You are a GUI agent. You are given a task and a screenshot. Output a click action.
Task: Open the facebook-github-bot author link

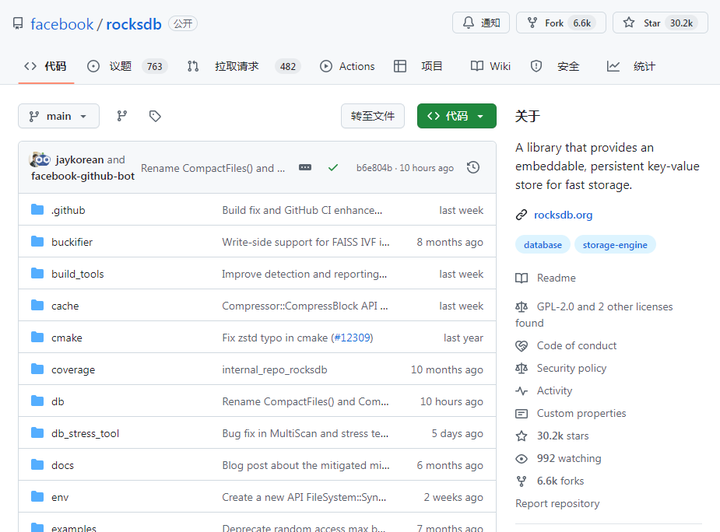[83, 176]
